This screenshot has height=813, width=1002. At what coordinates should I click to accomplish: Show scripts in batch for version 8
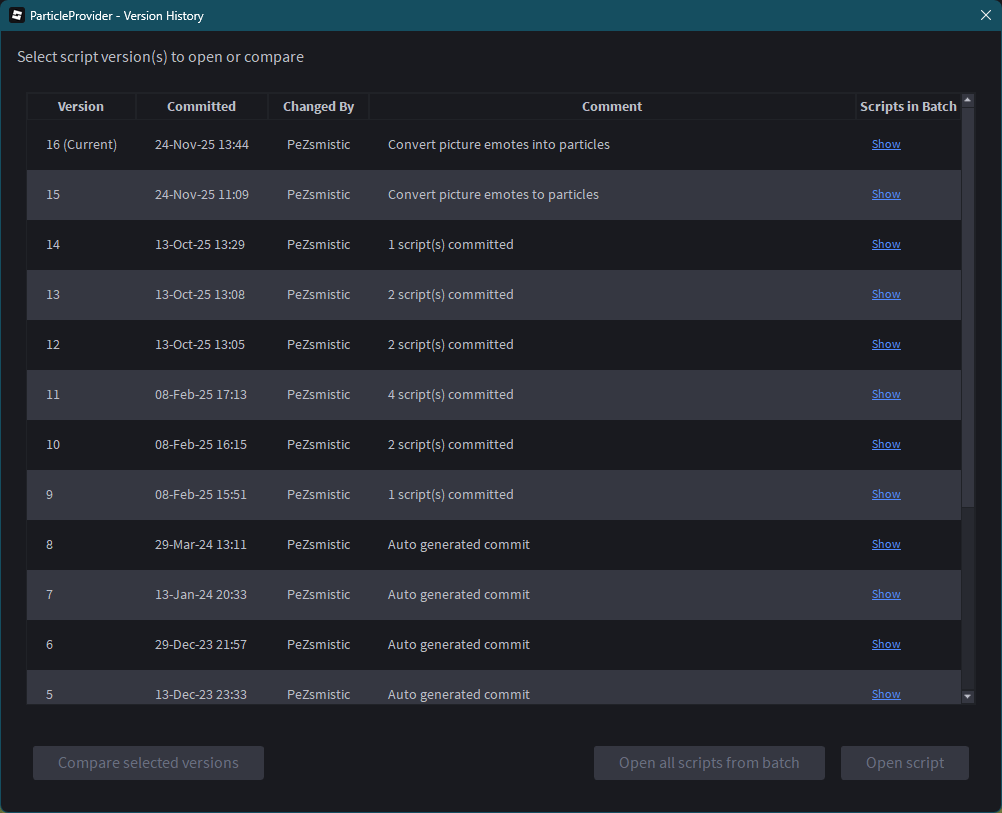click(886, 544)
